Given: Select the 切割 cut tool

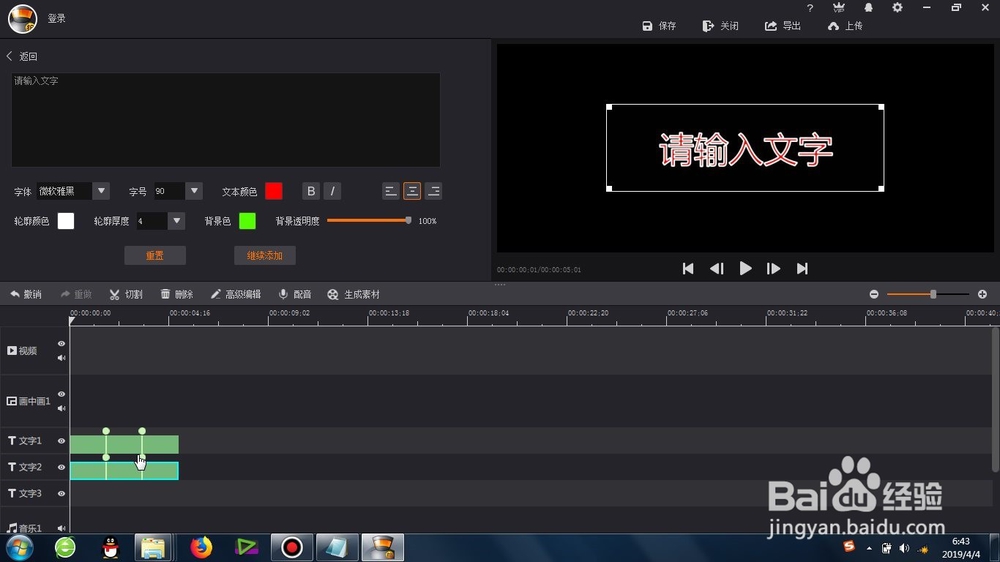Looking at the screenshot, I should (x=126, y=294).
